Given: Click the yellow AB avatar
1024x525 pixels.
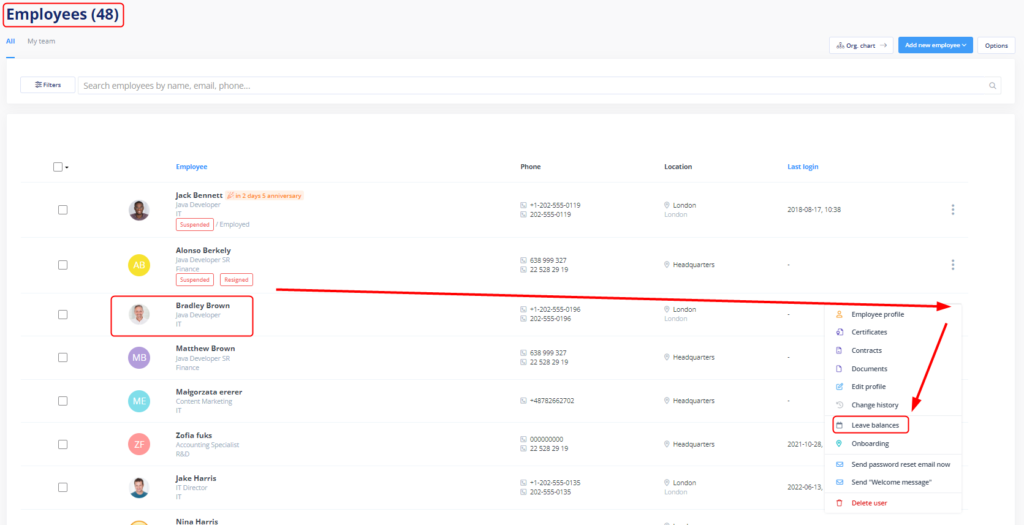Looking at the screenshot, I should coord(138,264).
